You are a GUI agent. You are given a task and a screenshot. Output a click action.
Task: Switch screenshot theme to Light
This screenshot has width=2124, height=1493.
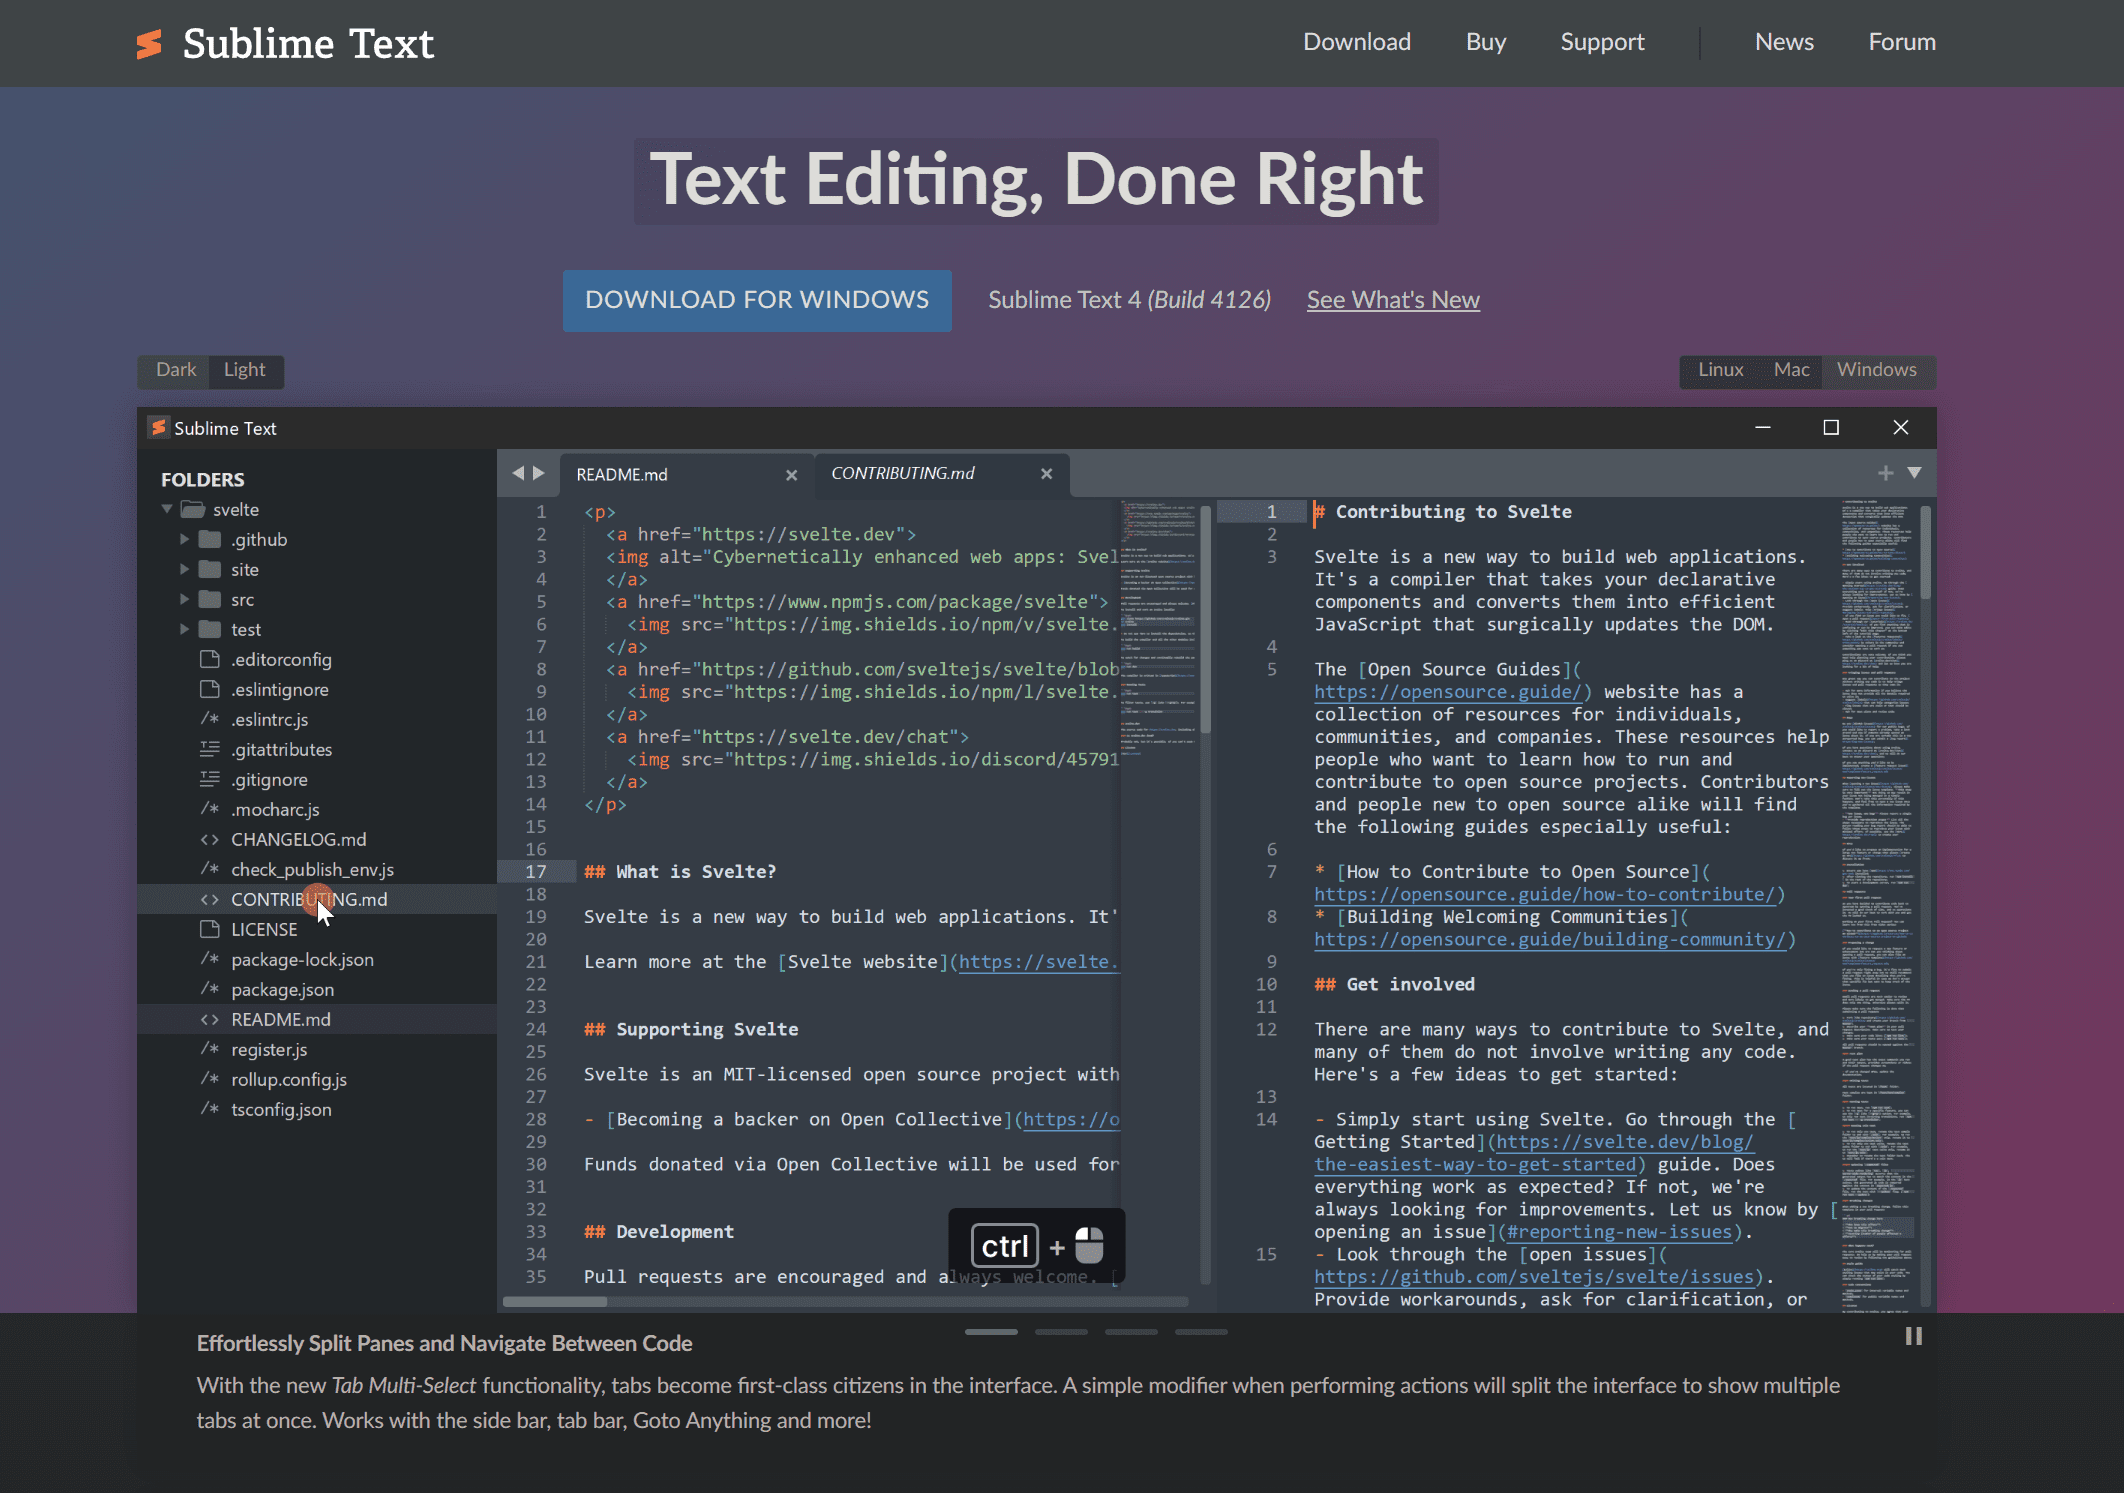point(244,370)
